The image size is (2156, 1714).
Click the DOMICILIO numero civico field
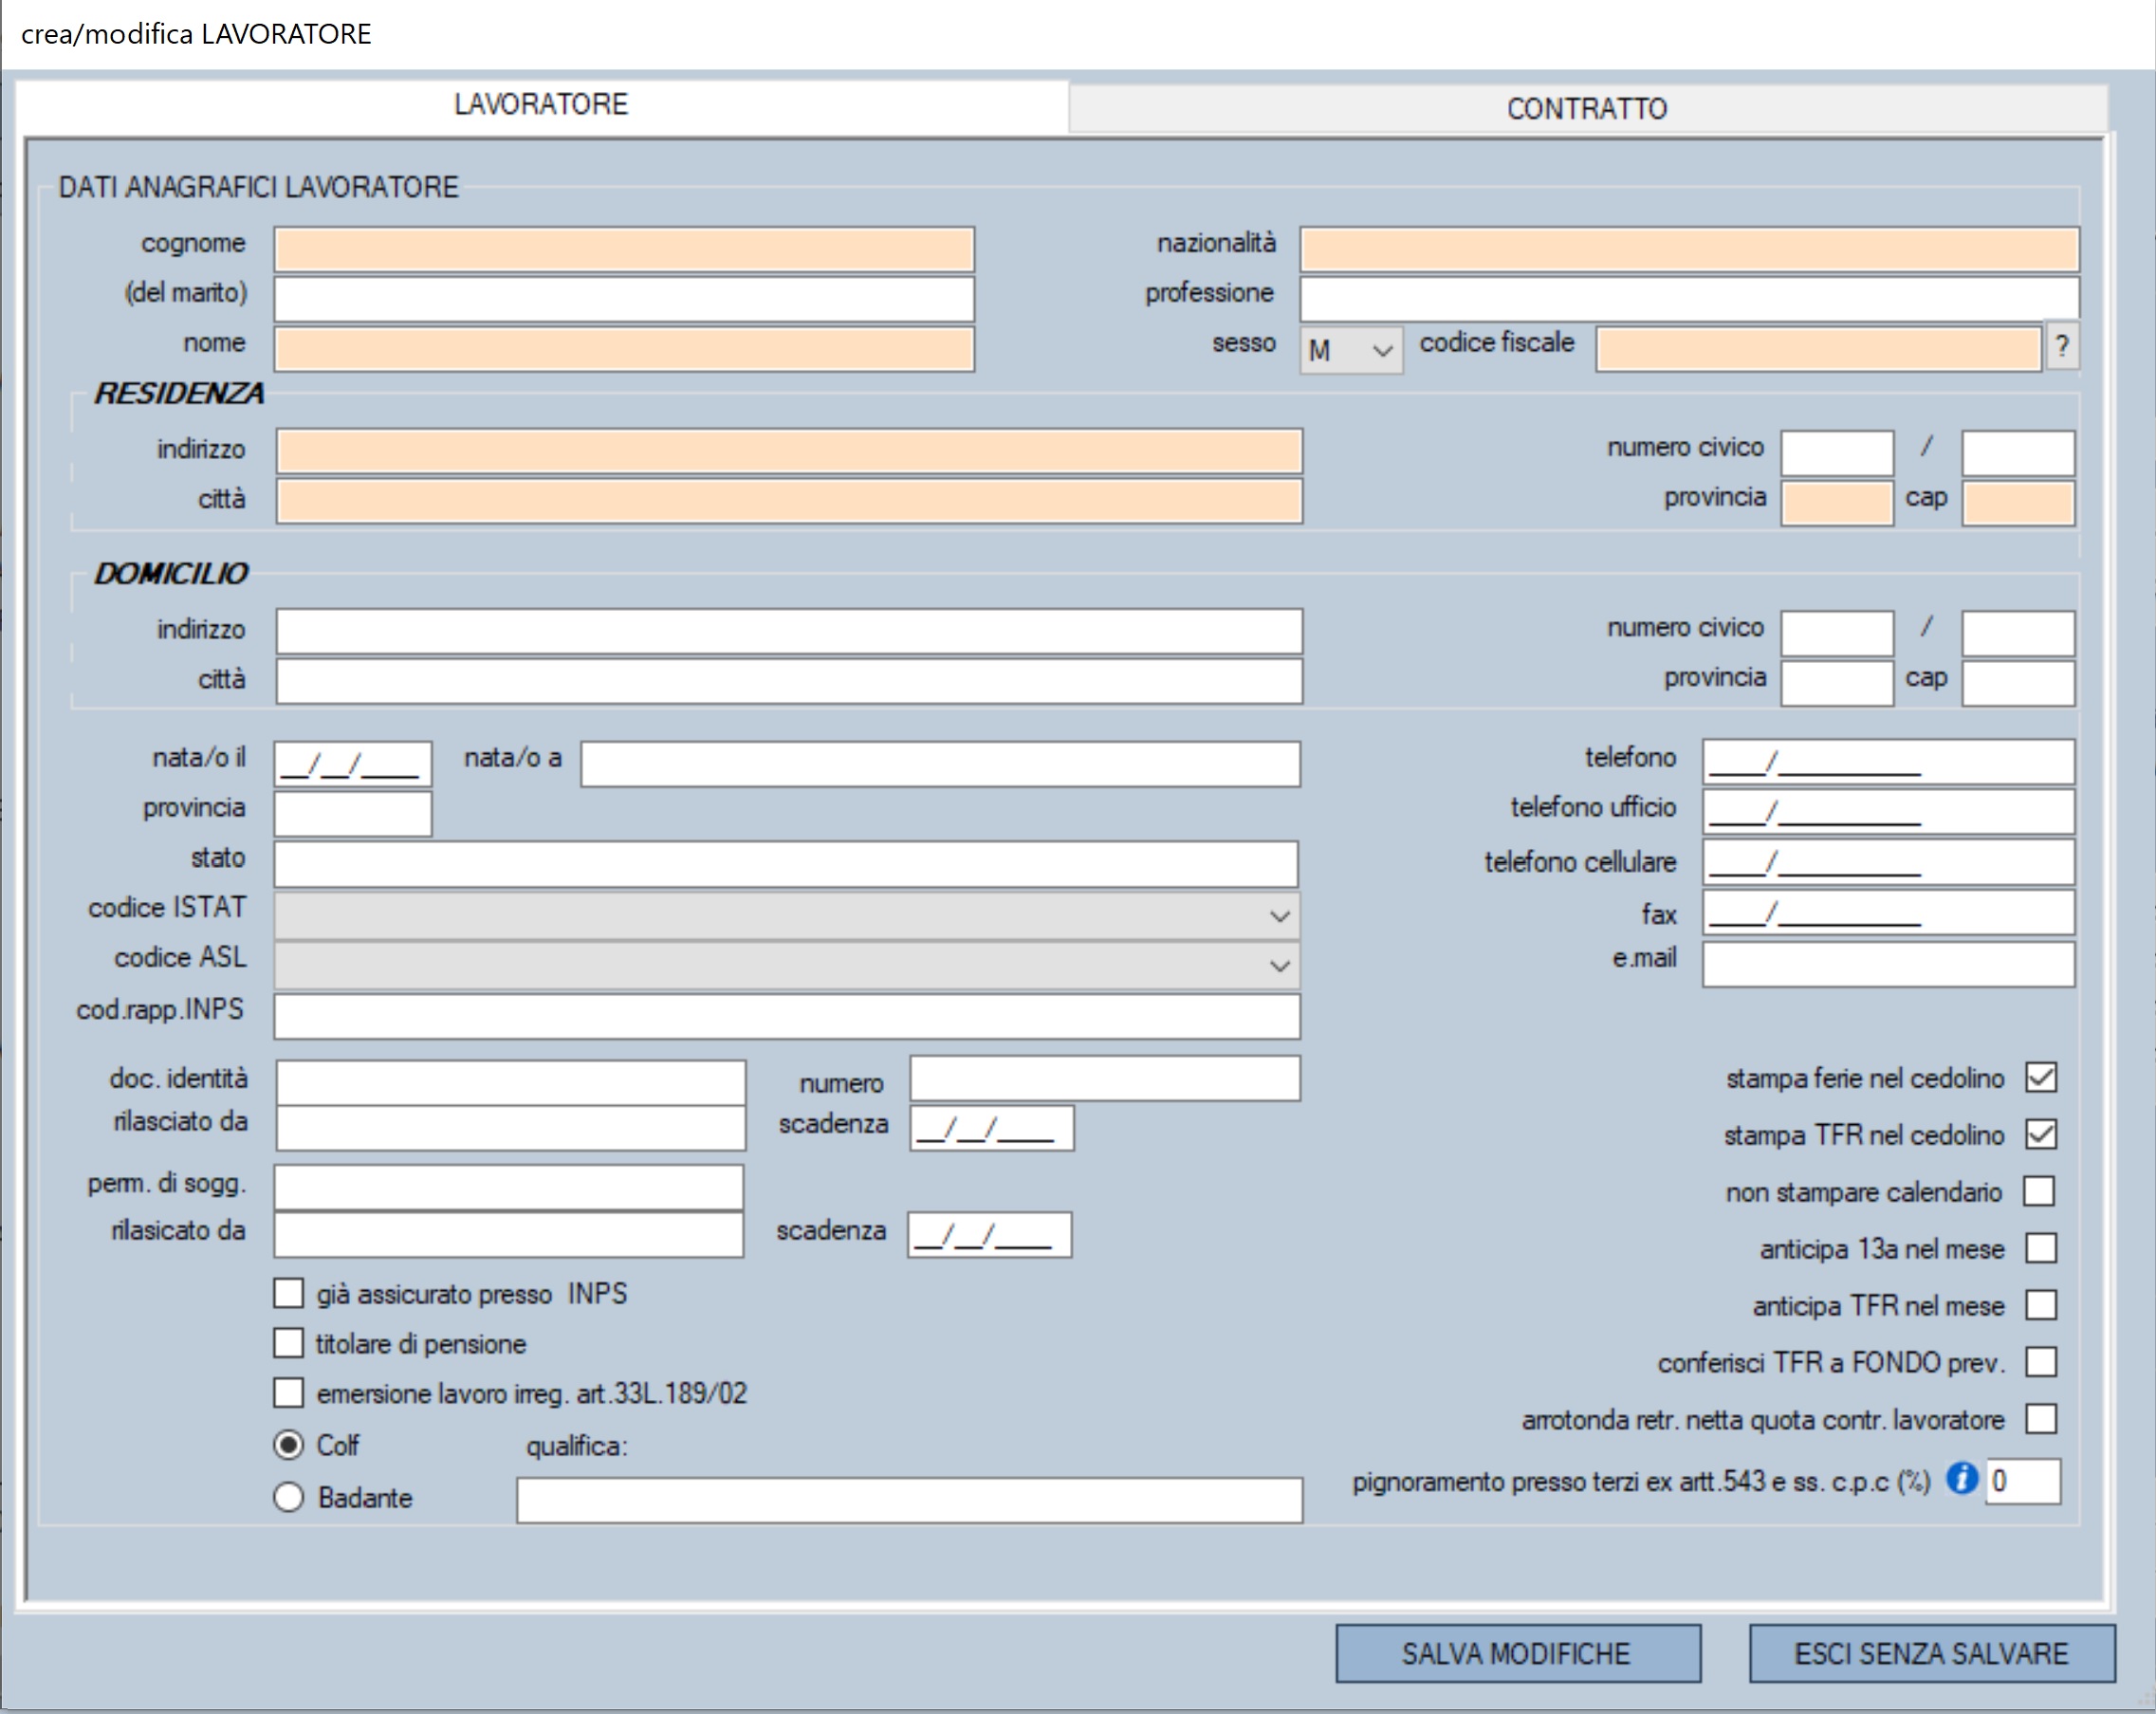coord(1837,633)
